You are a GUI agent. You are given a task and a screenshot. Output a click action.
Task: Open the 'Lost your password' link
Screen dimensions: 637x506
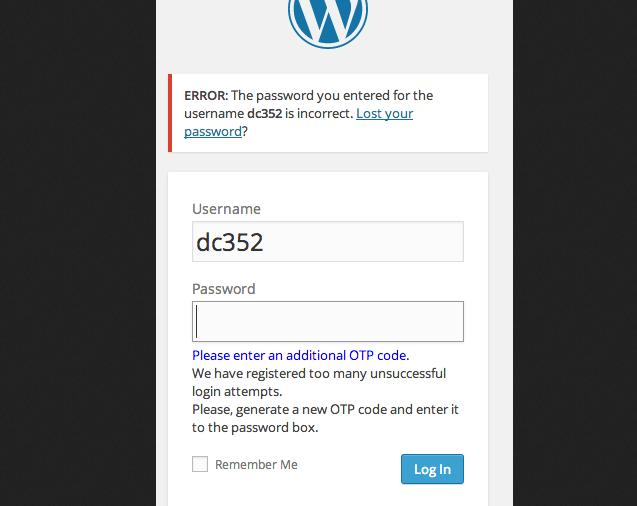384,113
